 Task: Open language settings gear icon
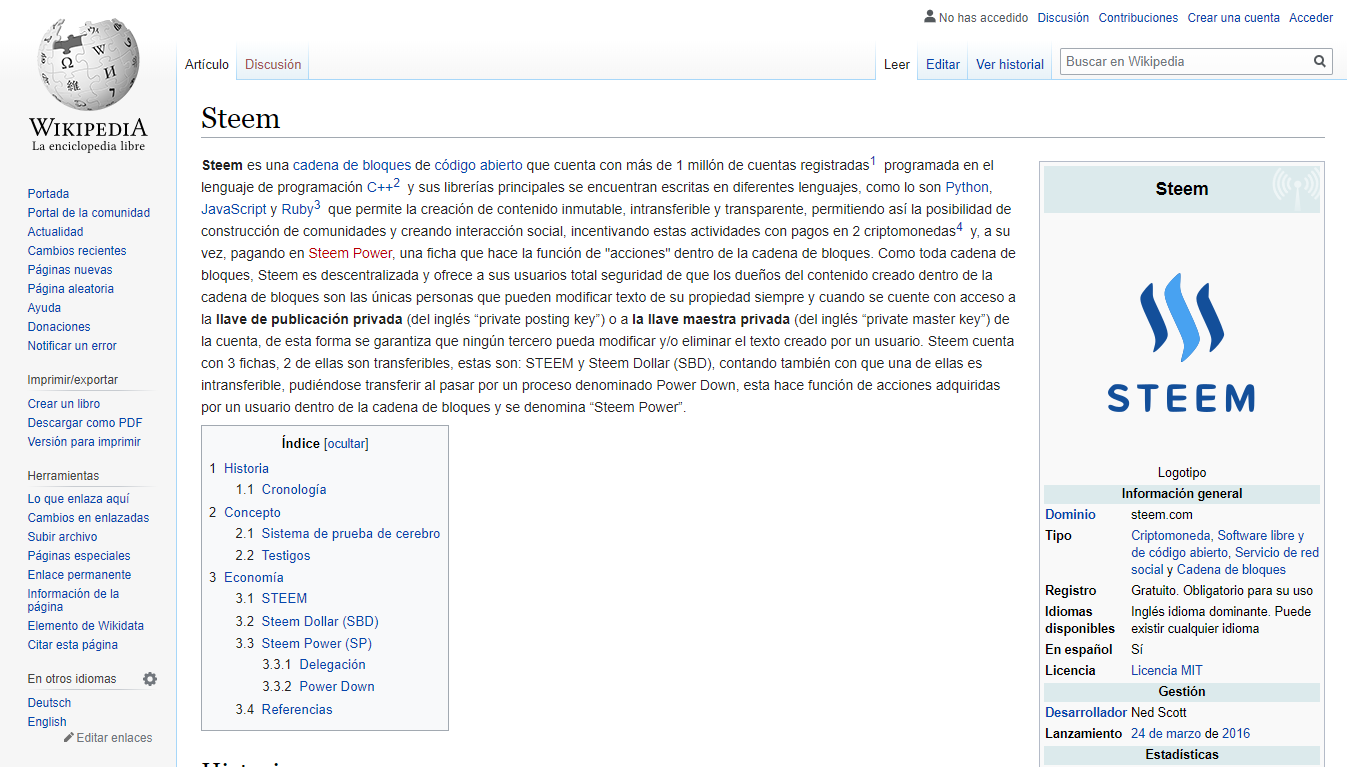click(150, 679)
